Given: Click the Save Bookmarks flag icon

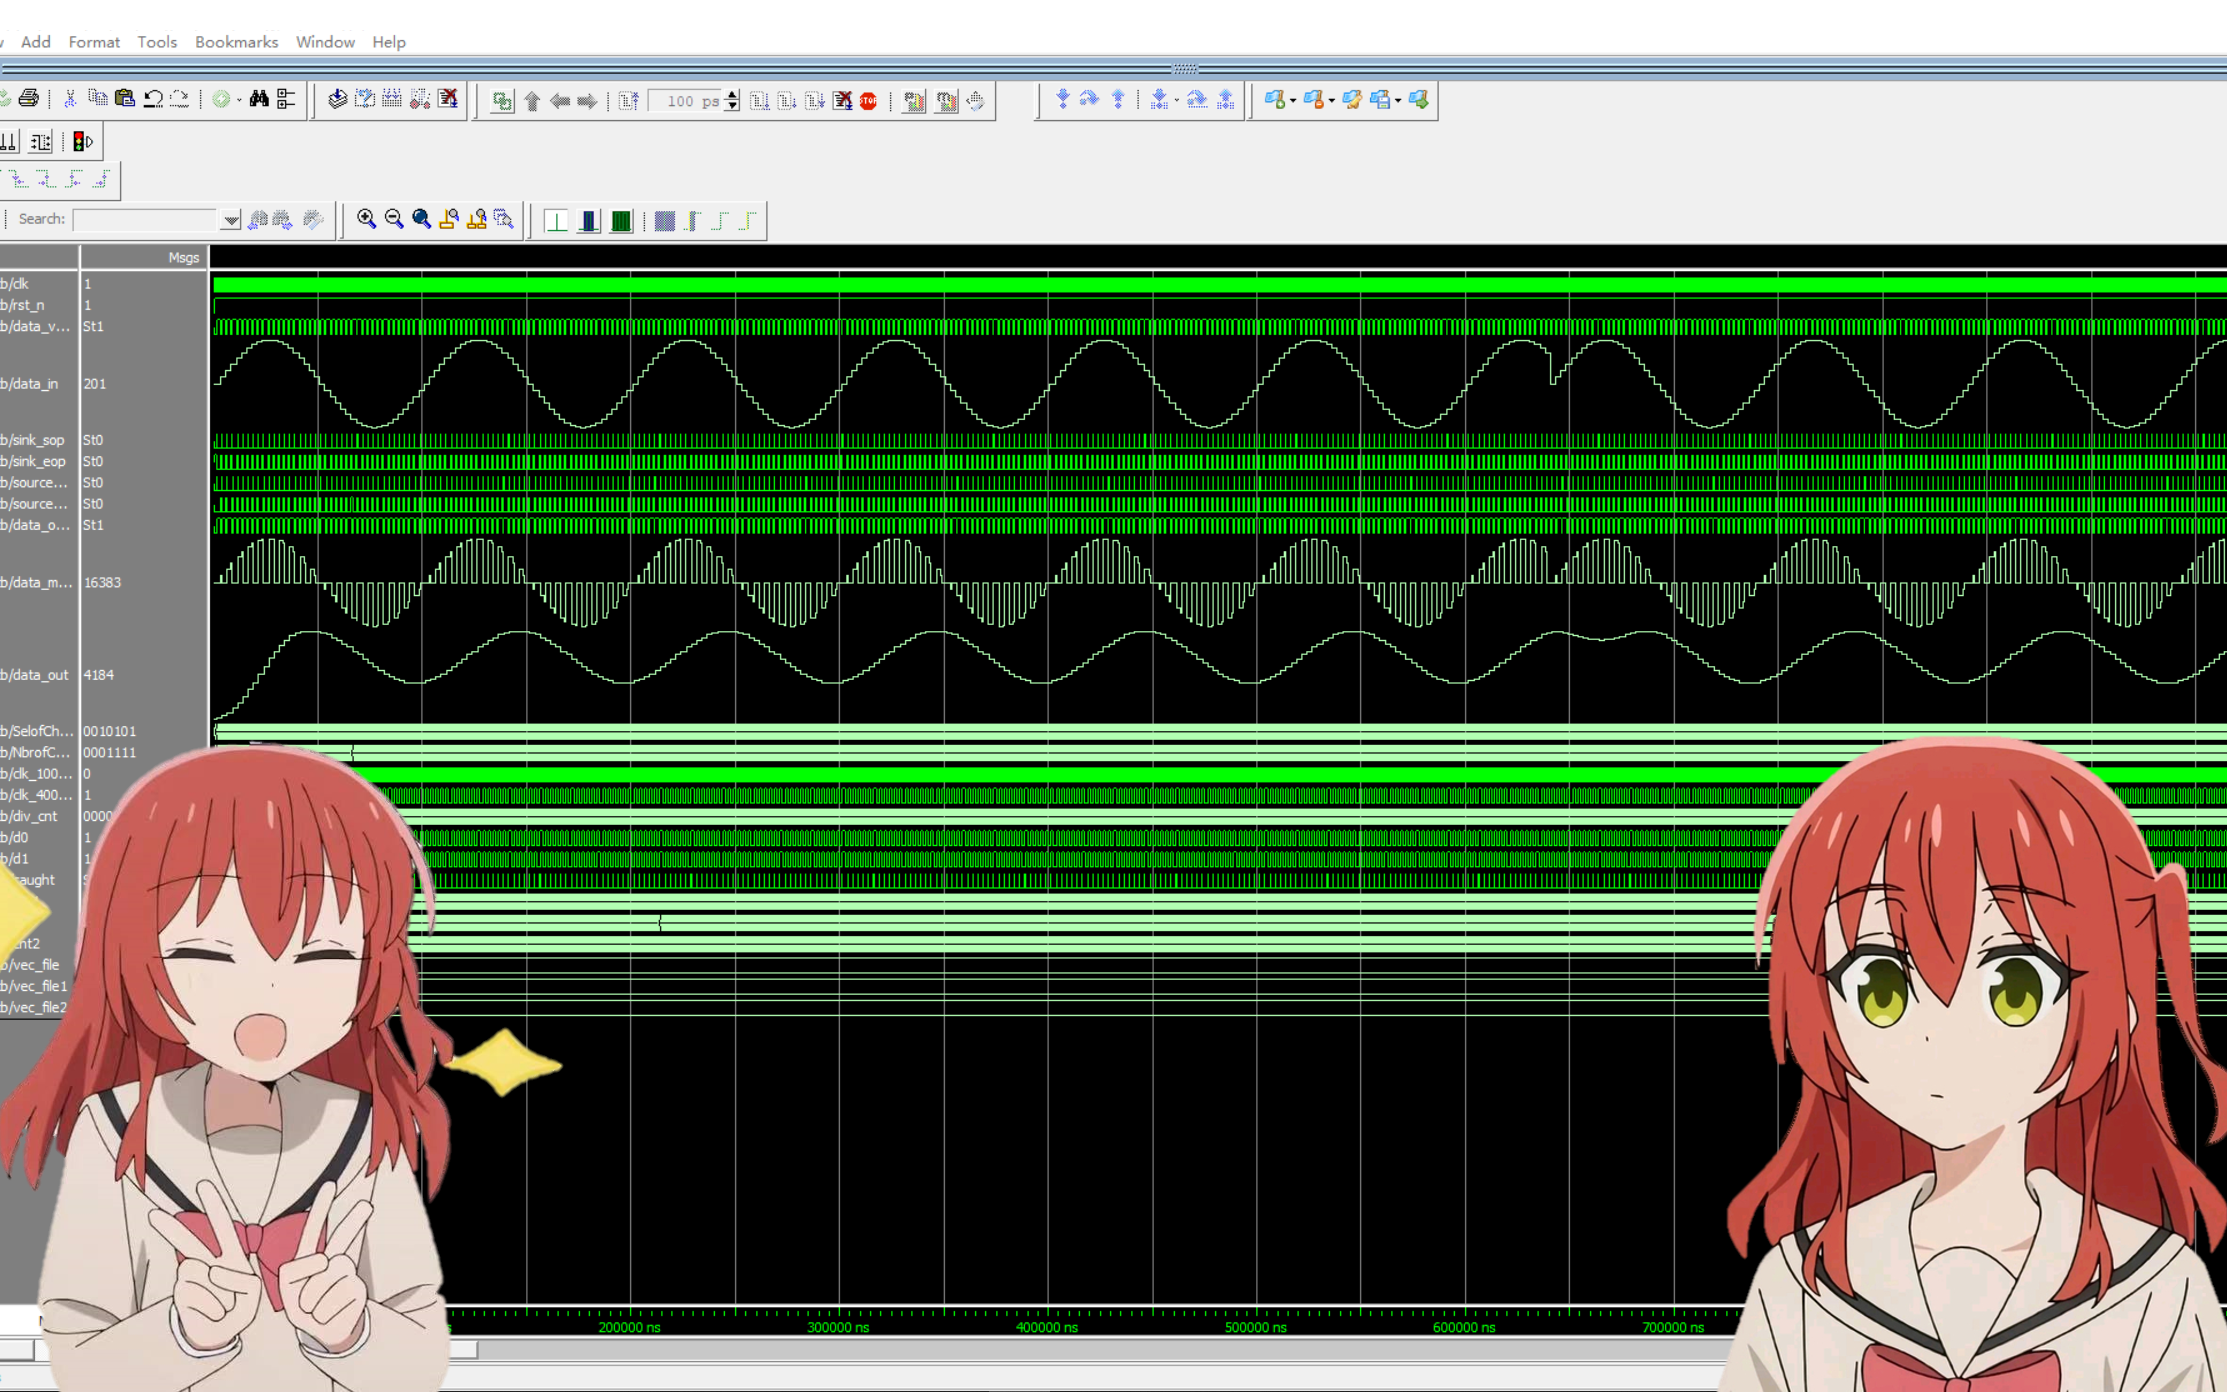Looking at the screenshot, I should click(1380, 99).
